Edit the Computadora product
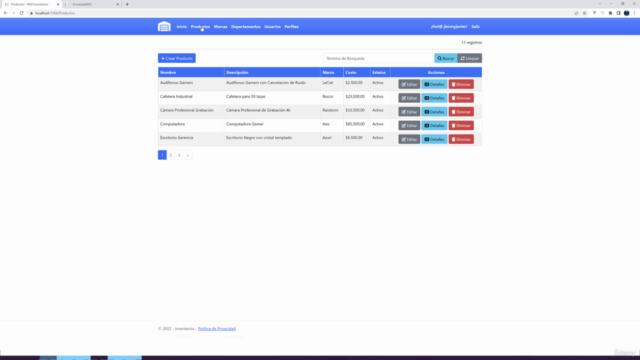The image size is (640, 360). (x=409, y=126)
